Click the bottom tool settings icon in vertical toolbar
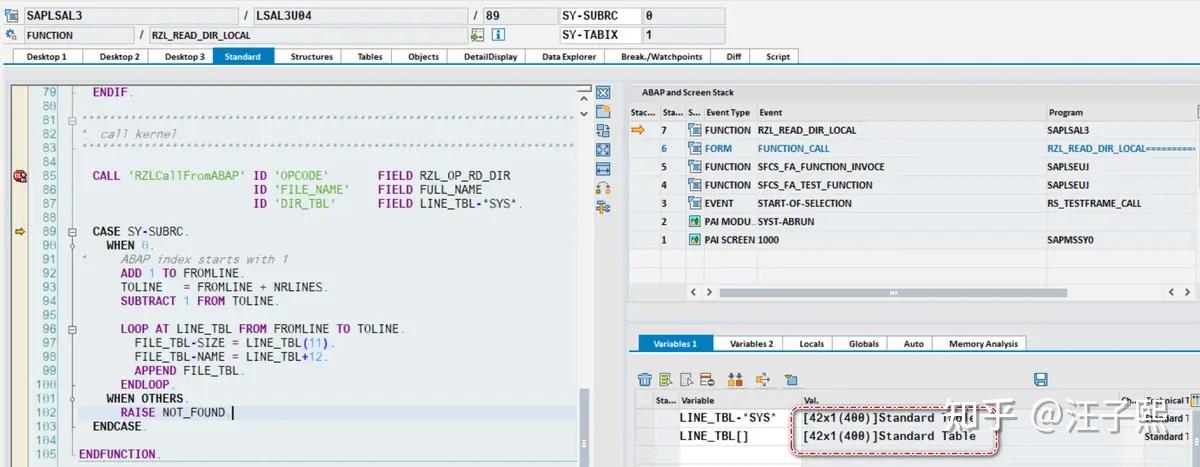 603,207
